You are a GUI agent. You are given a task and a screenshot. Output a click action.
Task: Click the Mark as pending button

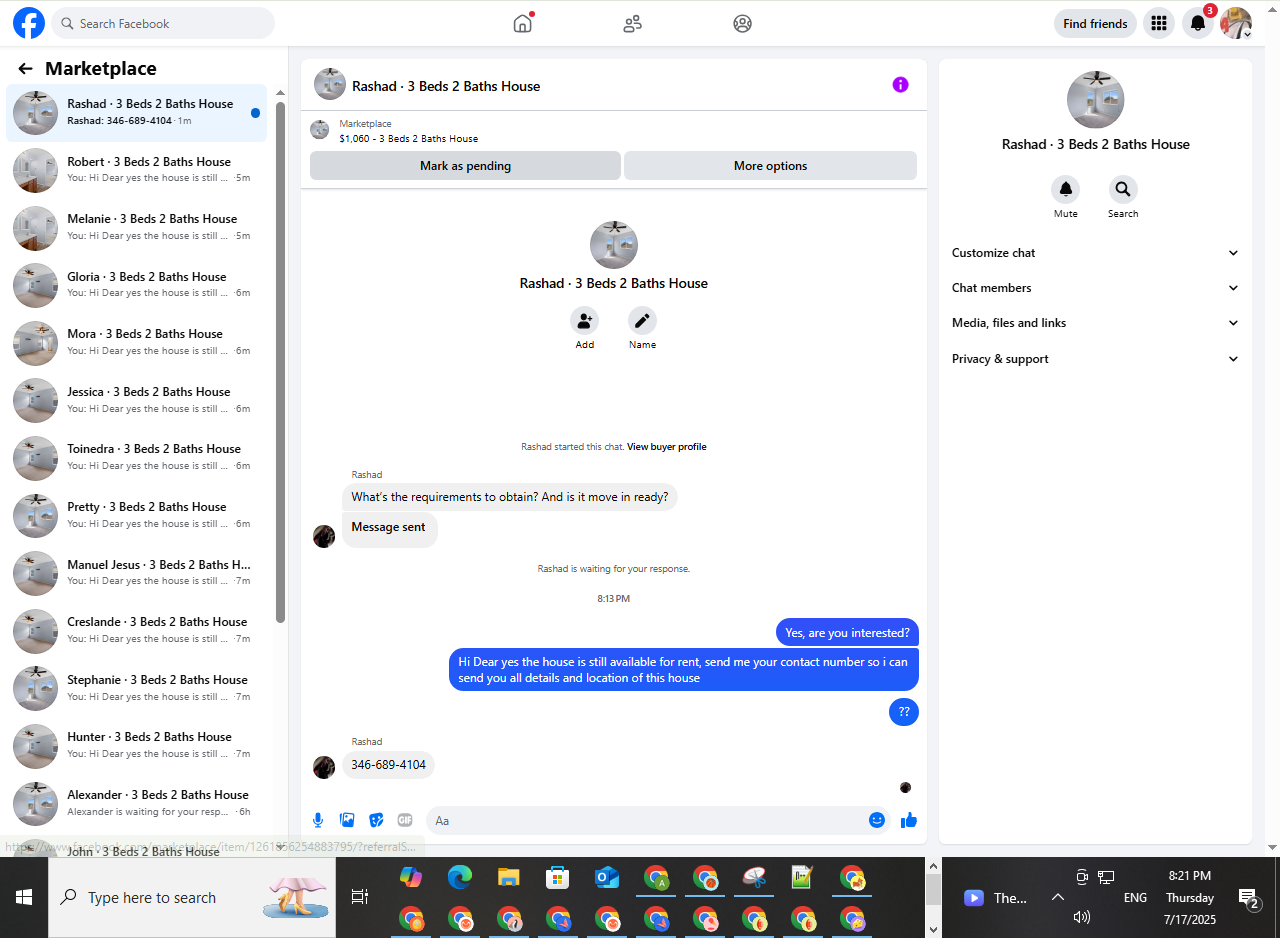point(465,166)
